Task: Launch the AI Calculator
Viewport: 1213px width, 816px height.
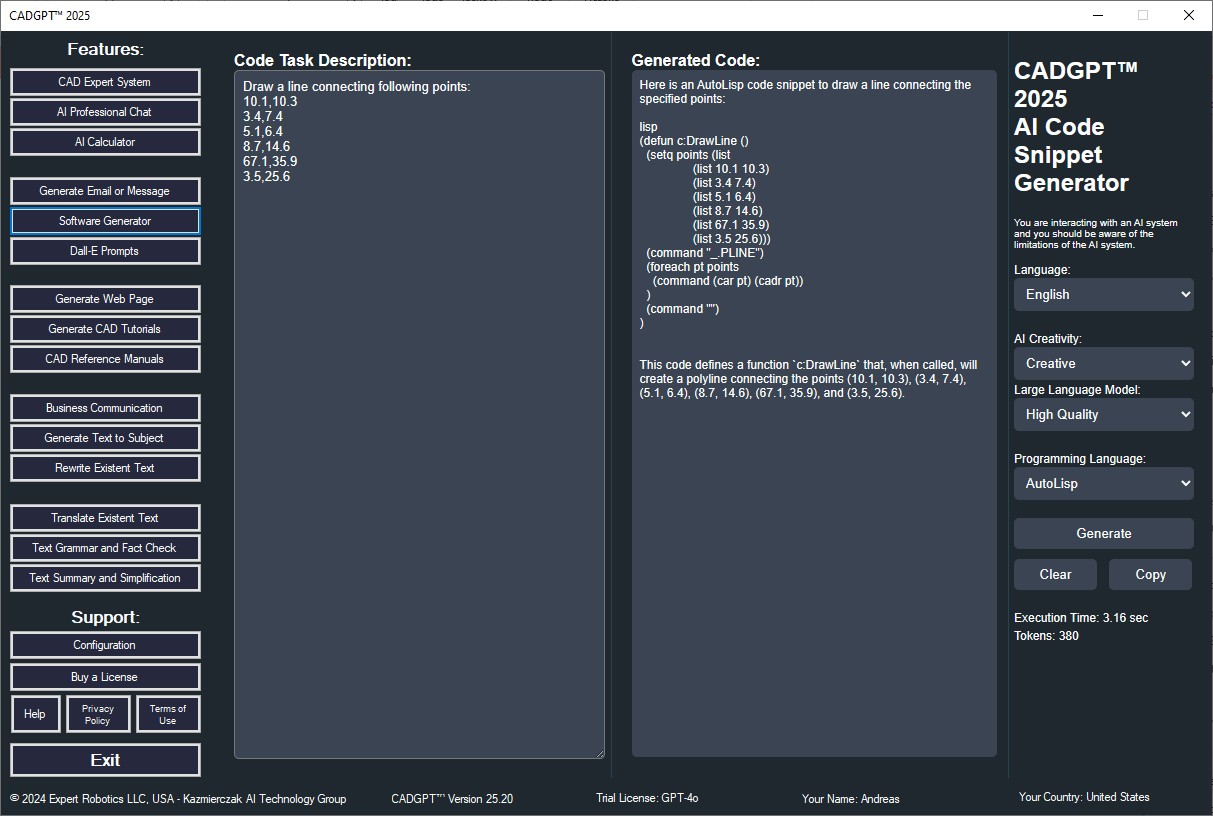Action: pyautogui.click(x=105, y=142)
